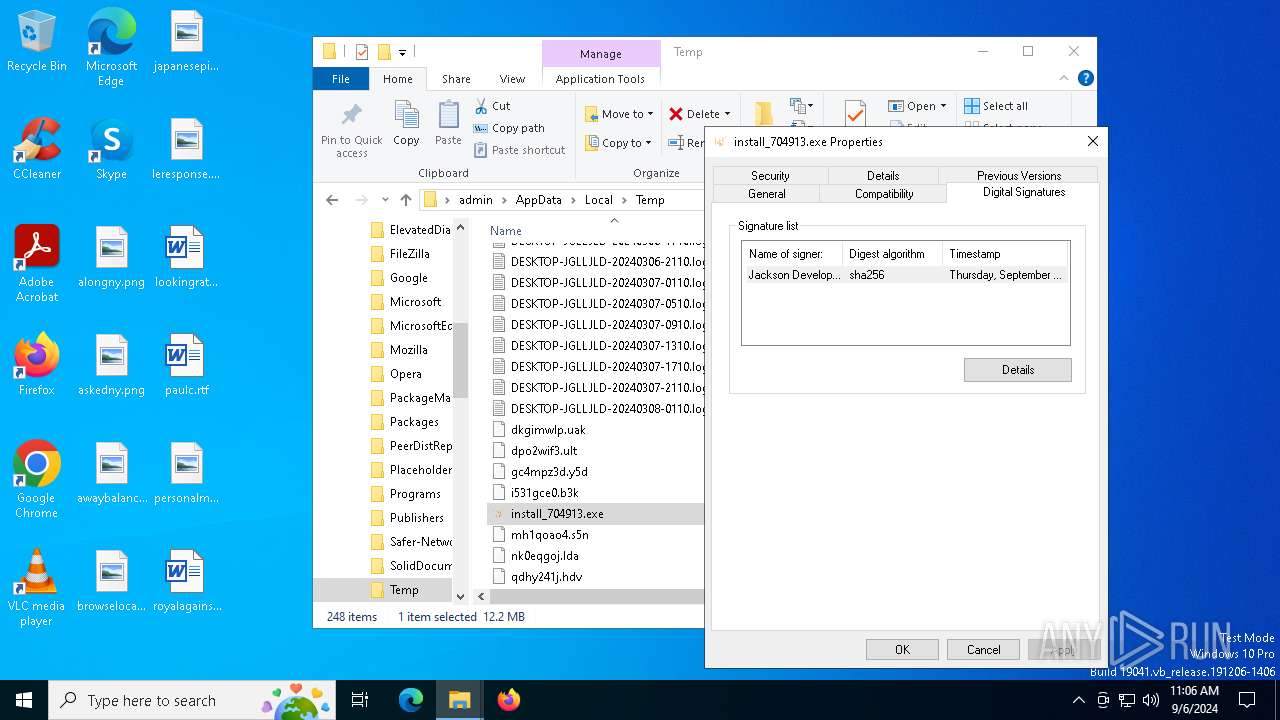Click Quick Access toolbar new folder icon
The image size is (1280, 720).
click(x=384, y=52)
